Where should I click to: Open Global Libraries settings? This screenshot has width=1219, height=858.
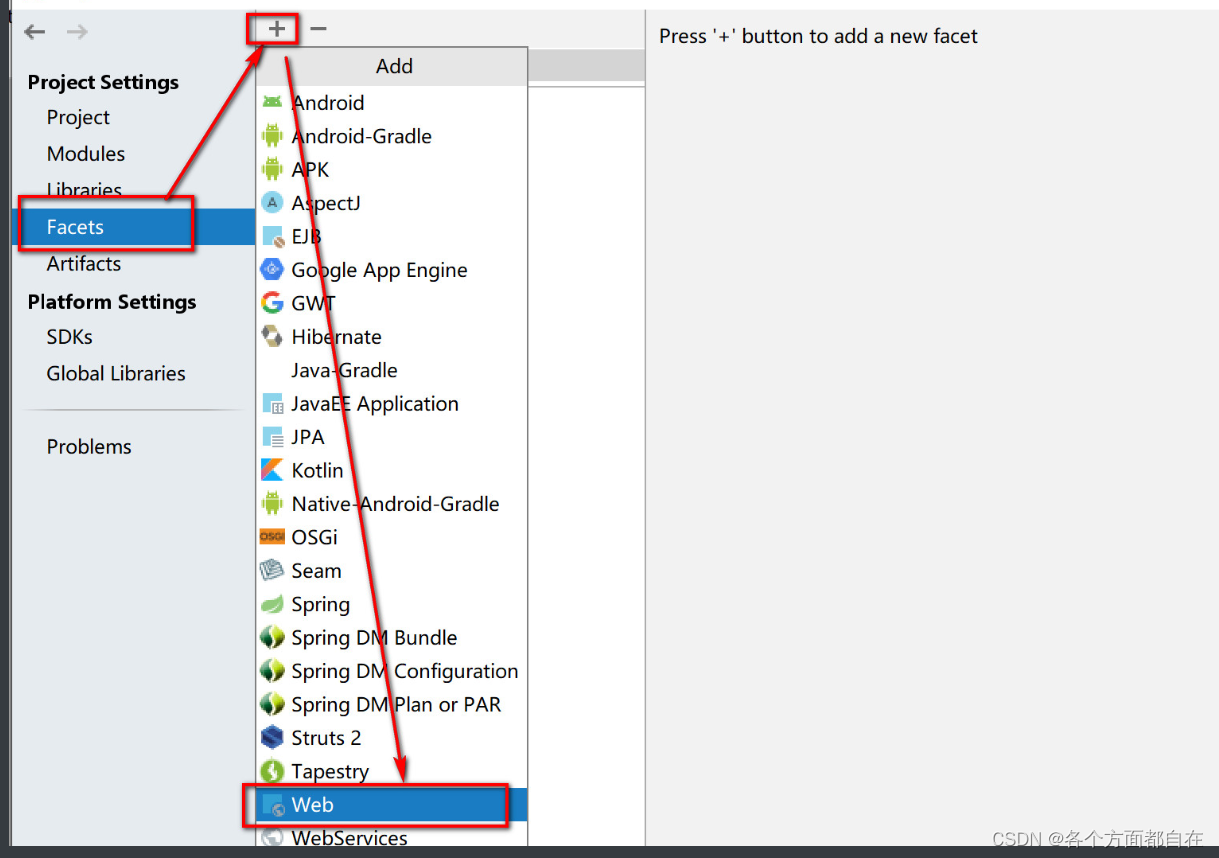(x=116, y=374)
